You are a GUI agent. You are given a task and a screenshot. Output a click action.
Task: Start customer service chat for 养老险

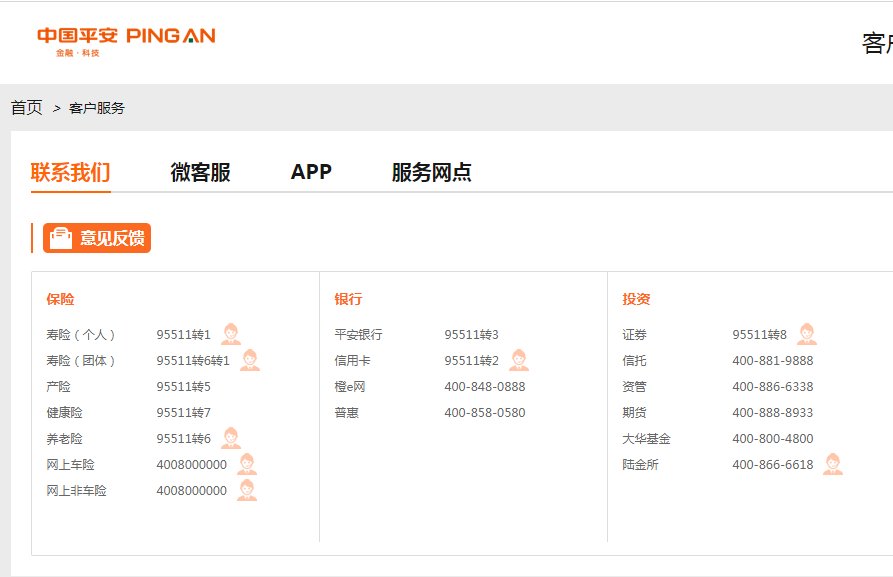point(232,438)
